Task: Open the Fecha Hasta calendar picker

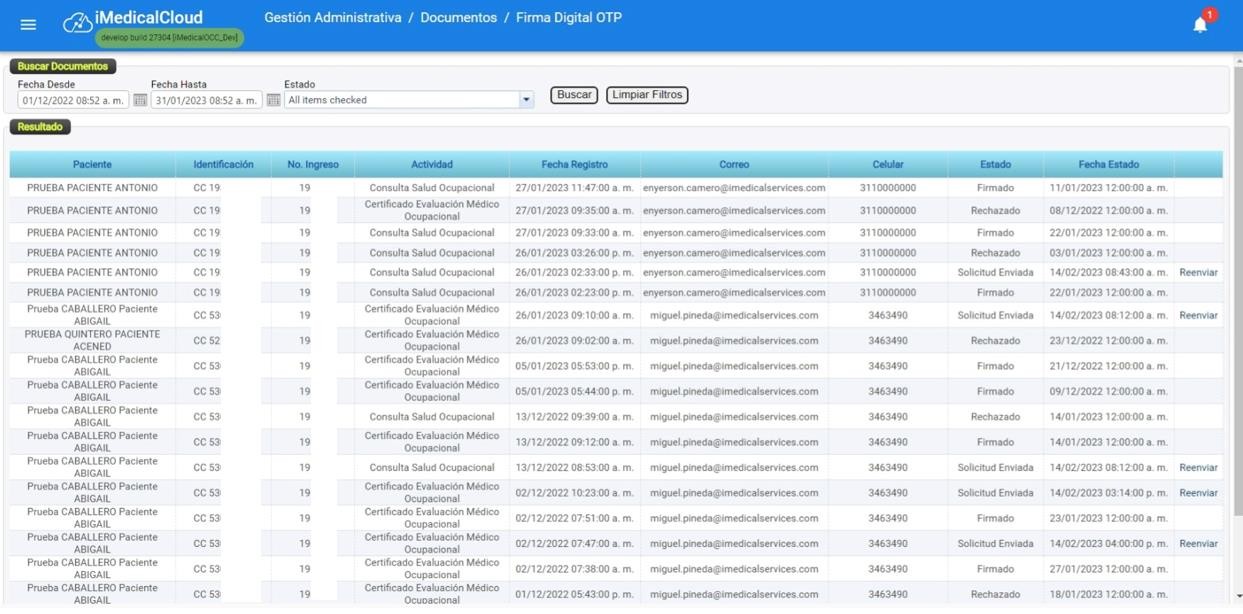Action: (273, 100)
